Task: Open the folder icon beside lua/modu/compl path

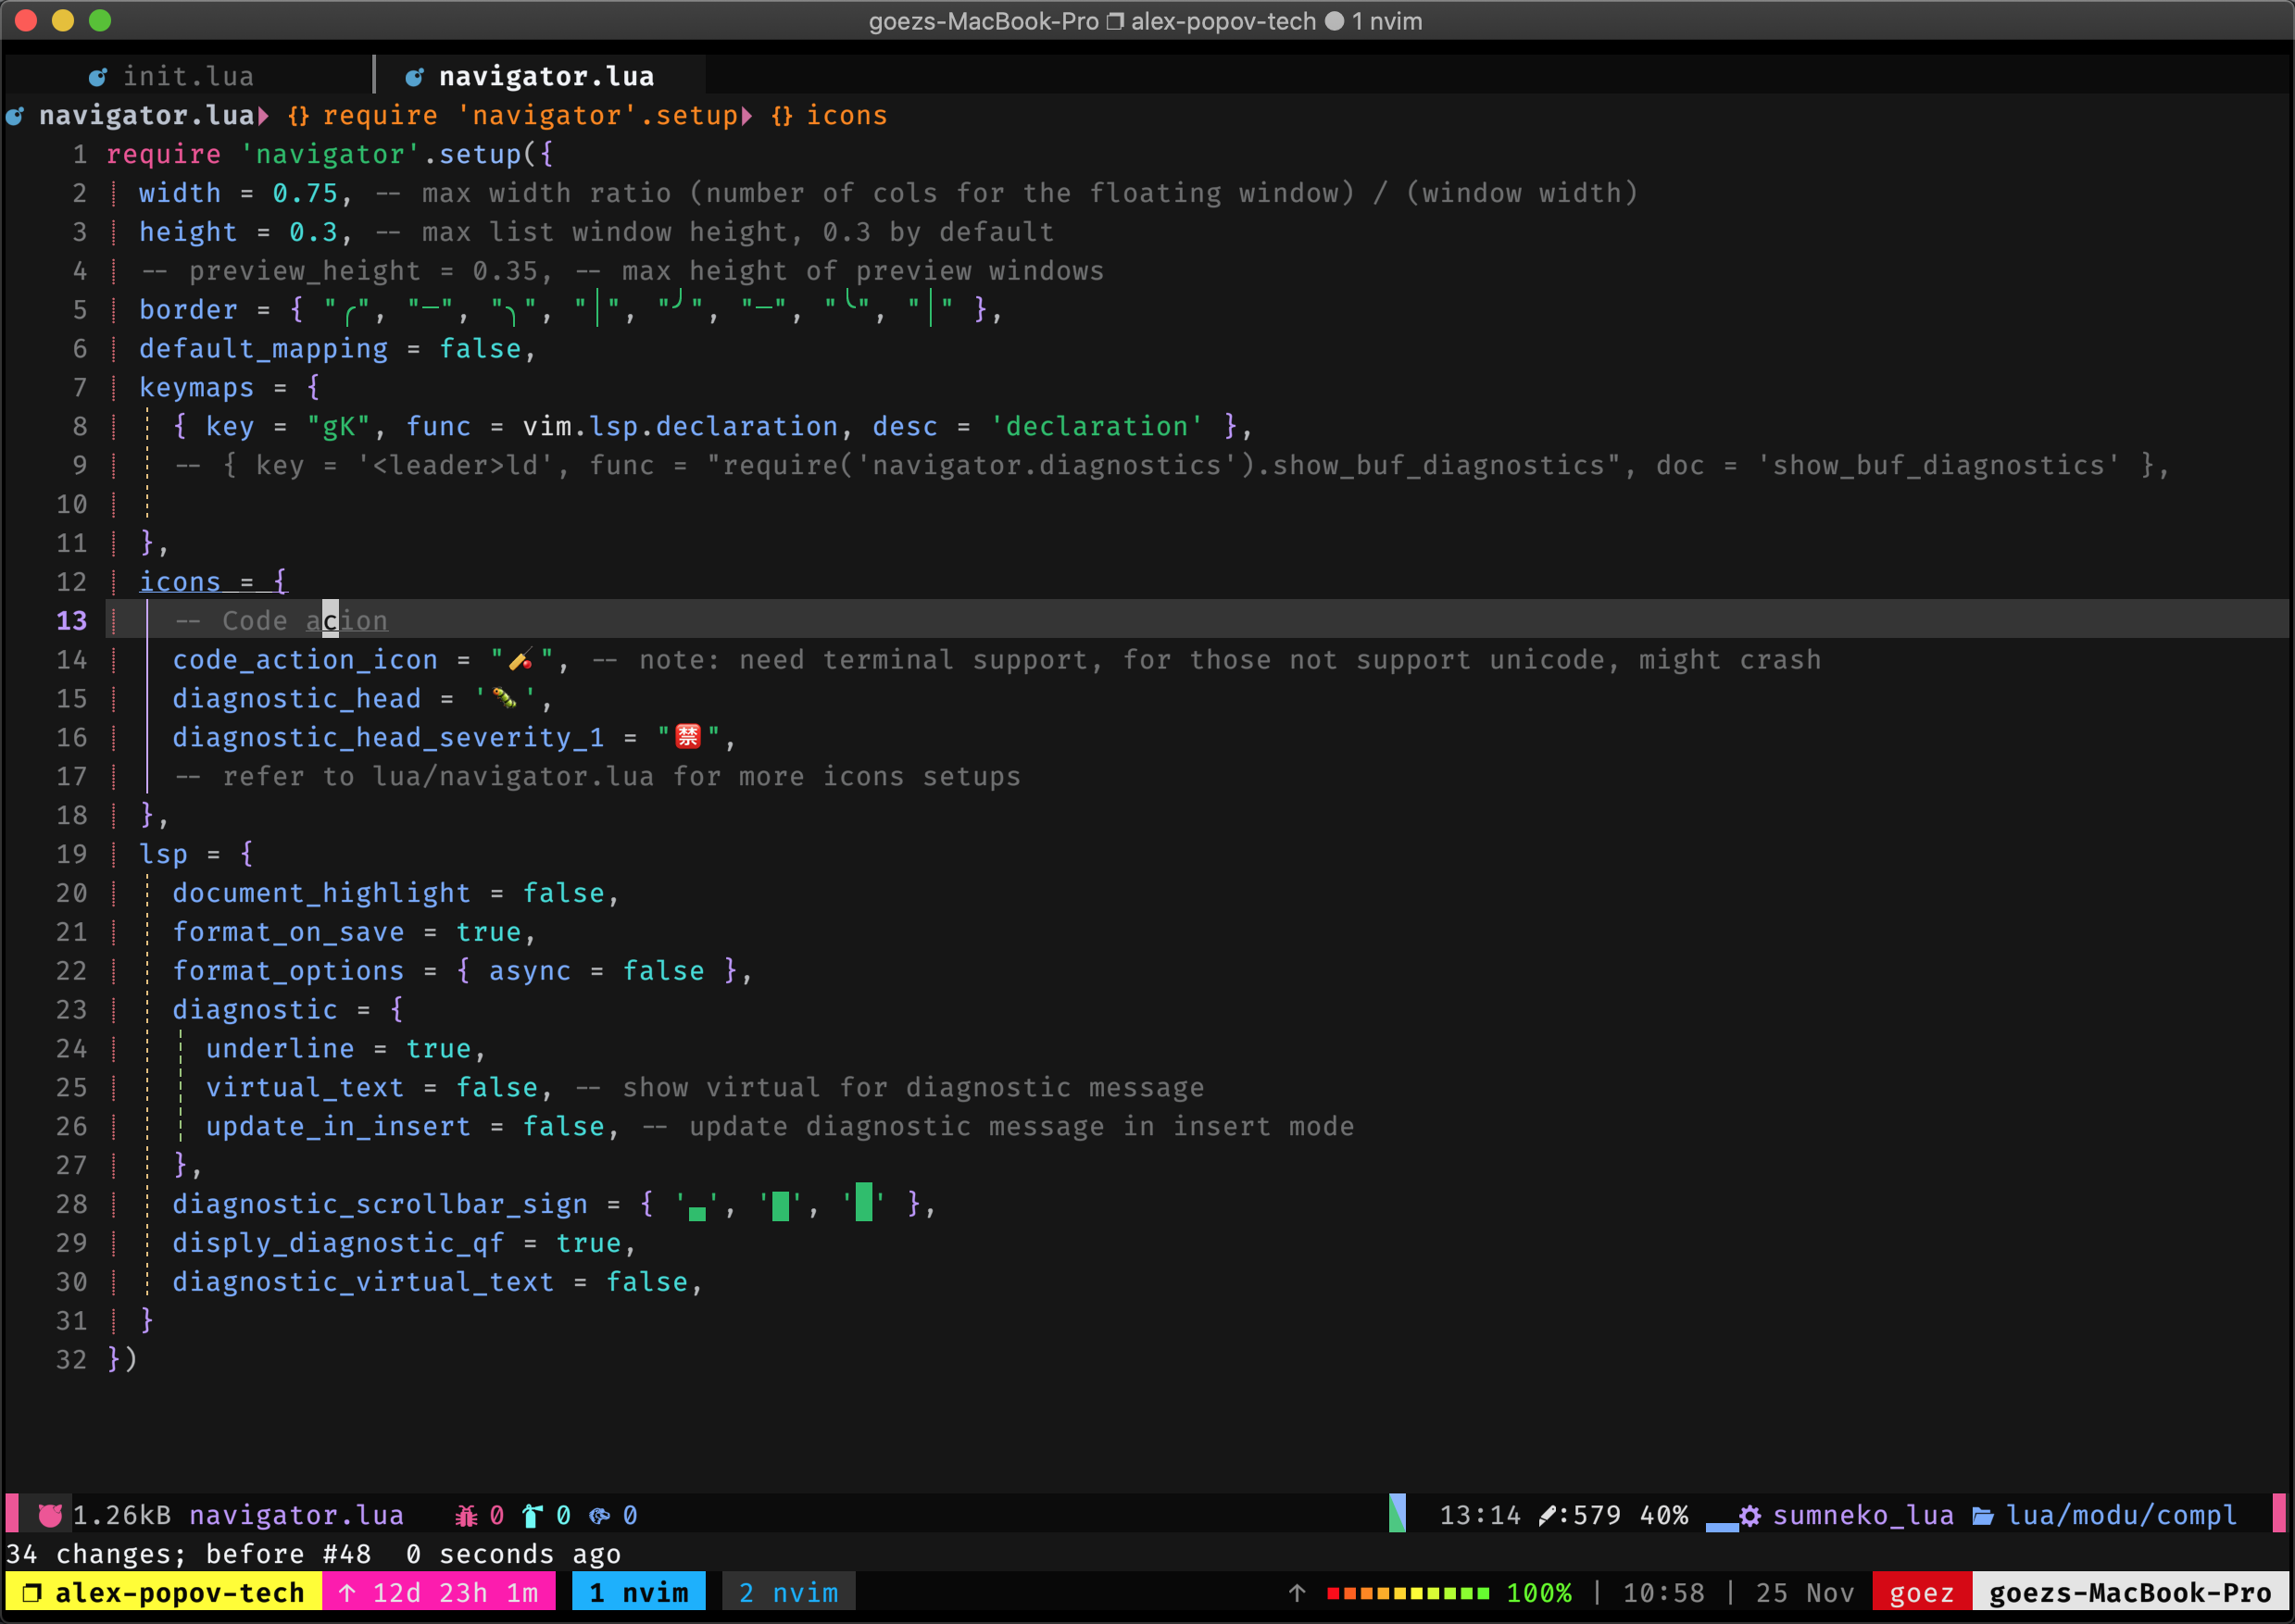Action: pyautogui.click(x=1984, y=1514)
